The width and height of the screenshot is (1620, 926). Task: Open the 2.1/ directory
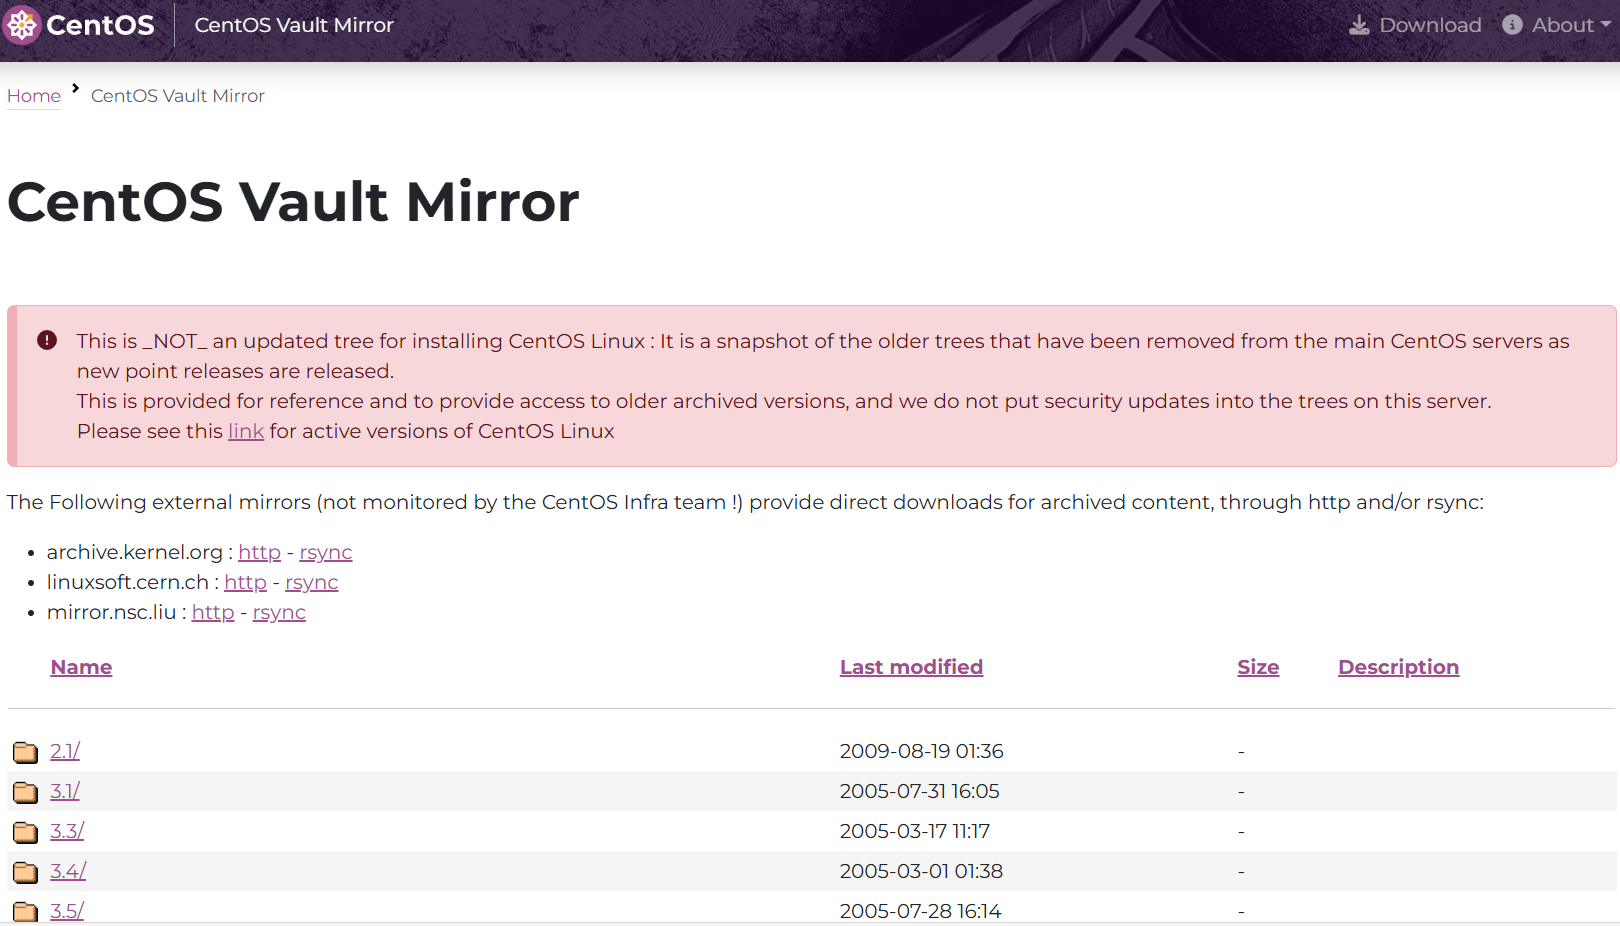click(x=65, y=751)
